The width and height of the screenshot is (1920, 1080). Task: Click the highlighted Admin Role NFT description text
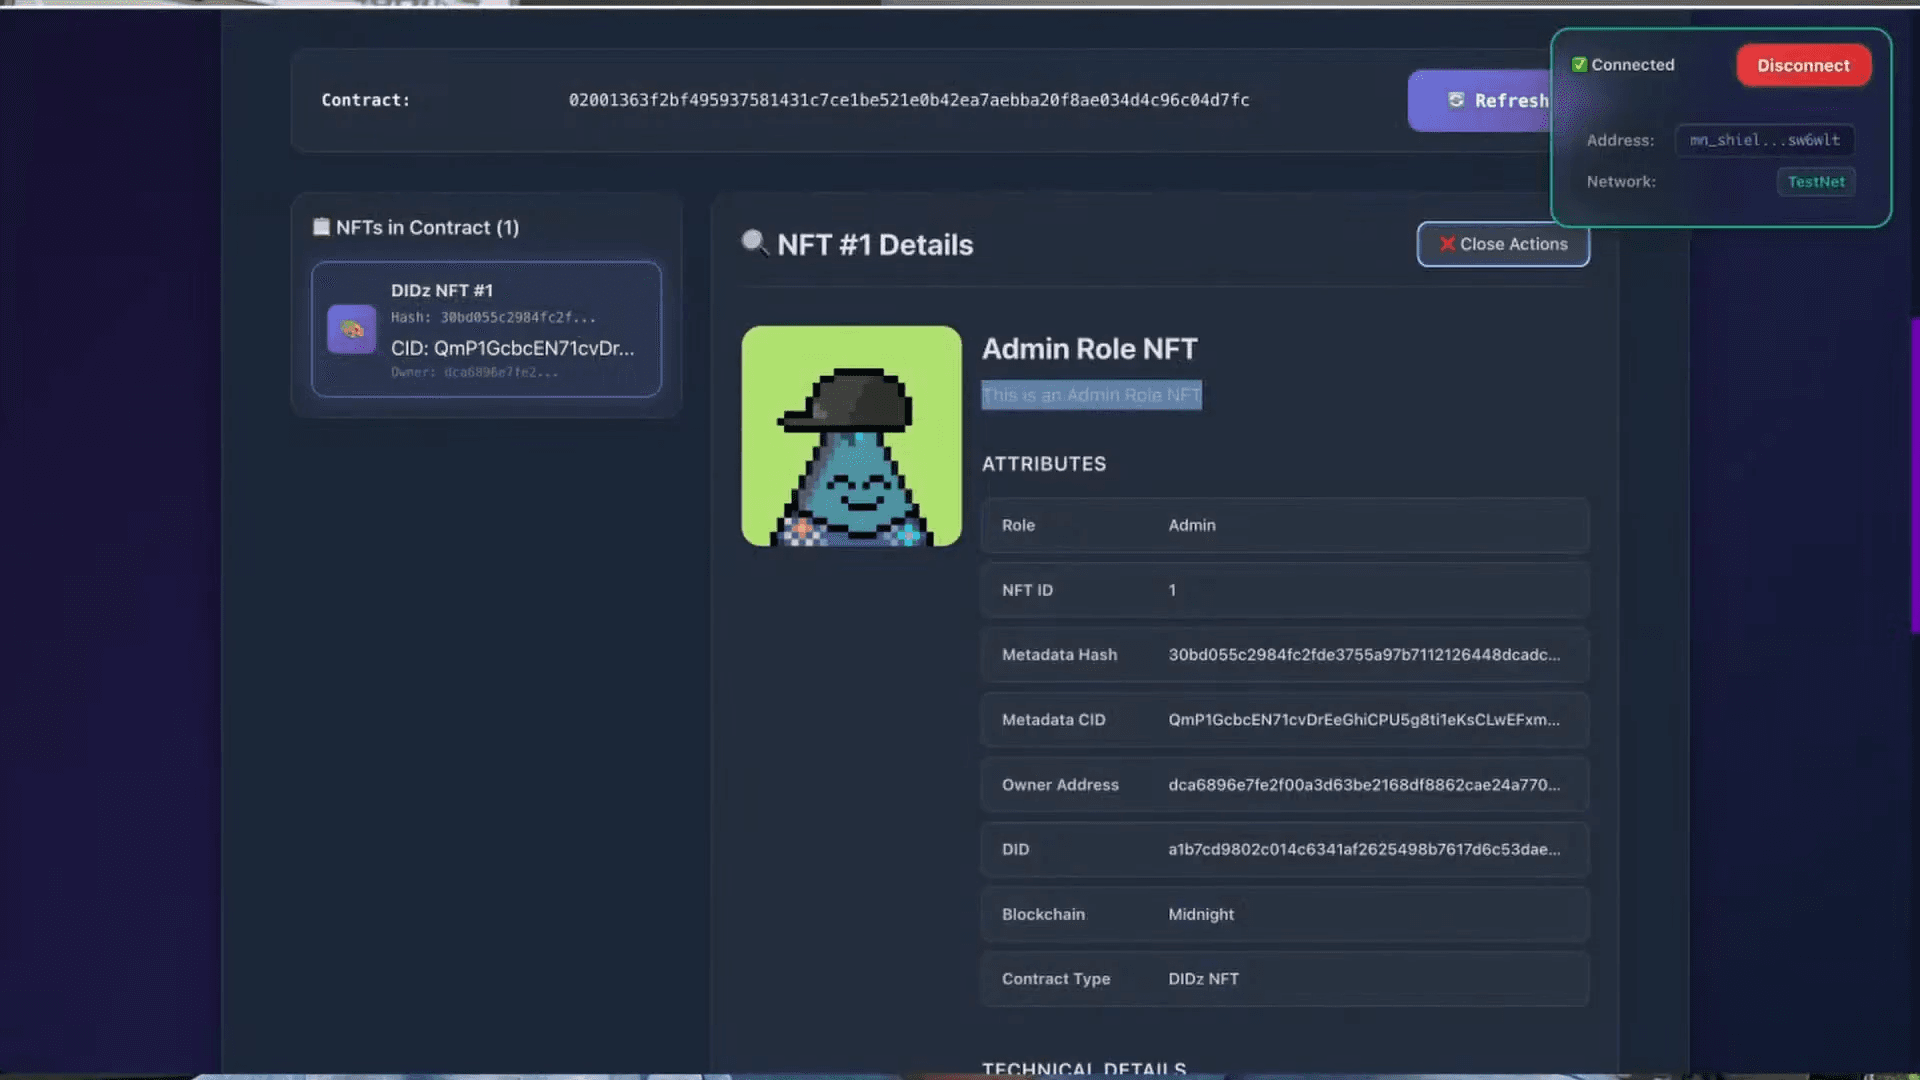click(1091, 395)
